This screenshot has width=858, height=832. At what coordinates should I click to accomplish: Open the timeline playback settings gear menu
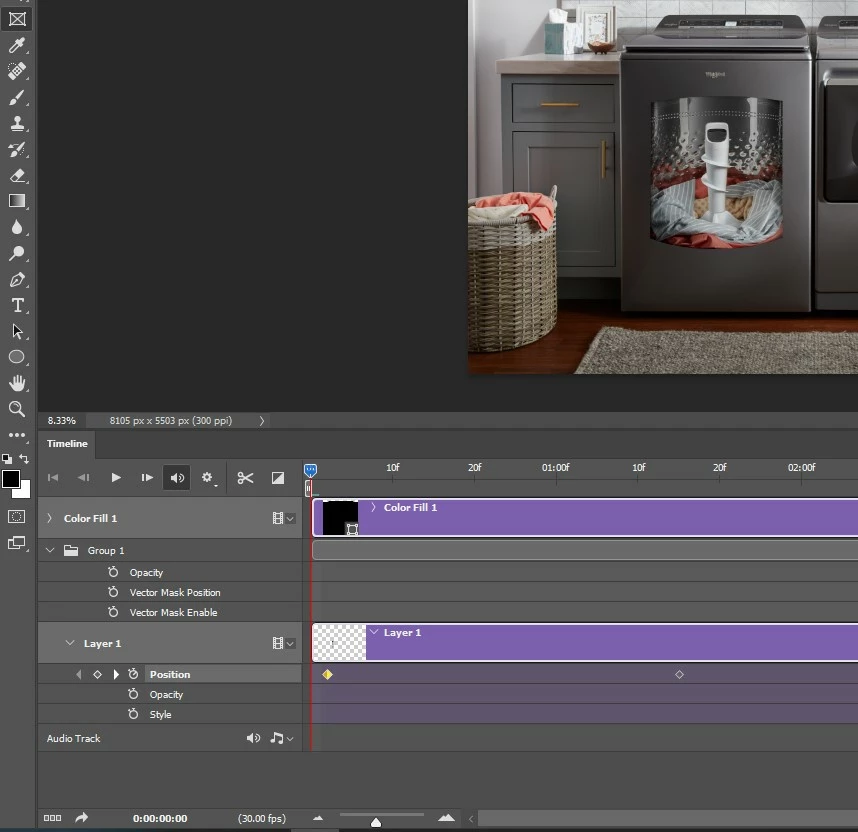208,478
